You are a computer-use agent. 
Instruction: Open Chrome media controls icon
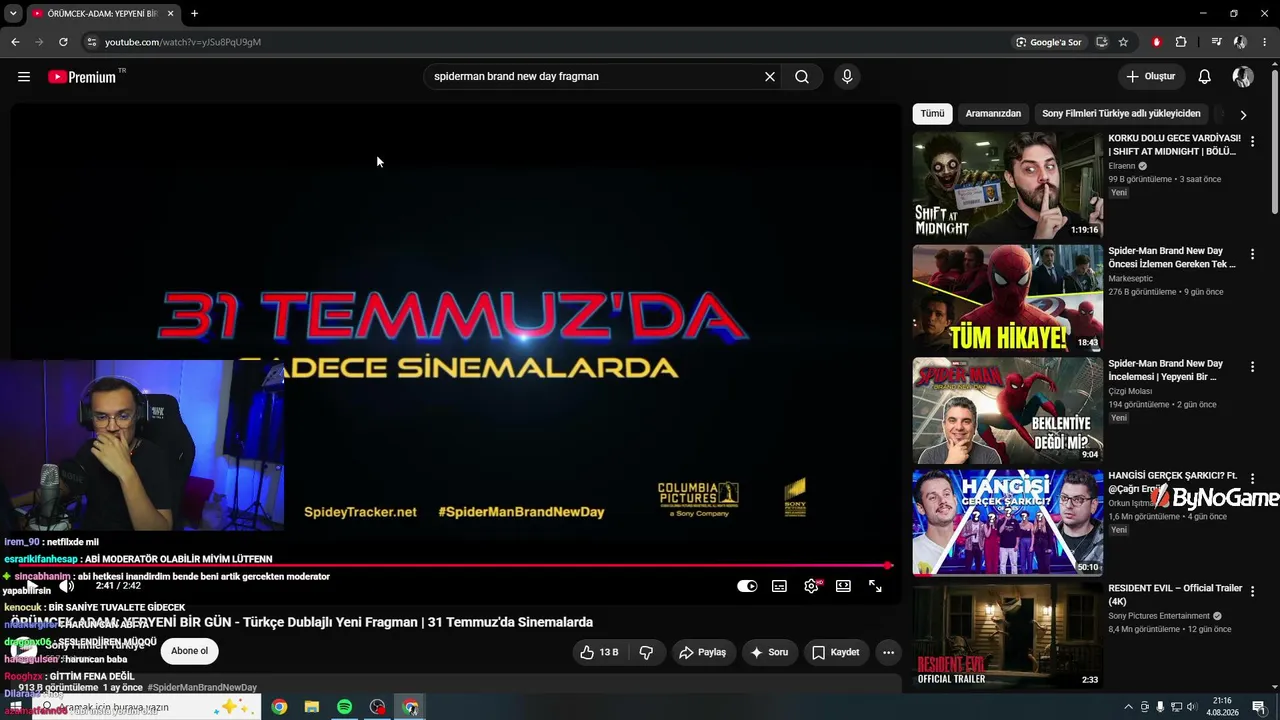pyautogui.click(x=1216, y=42)
